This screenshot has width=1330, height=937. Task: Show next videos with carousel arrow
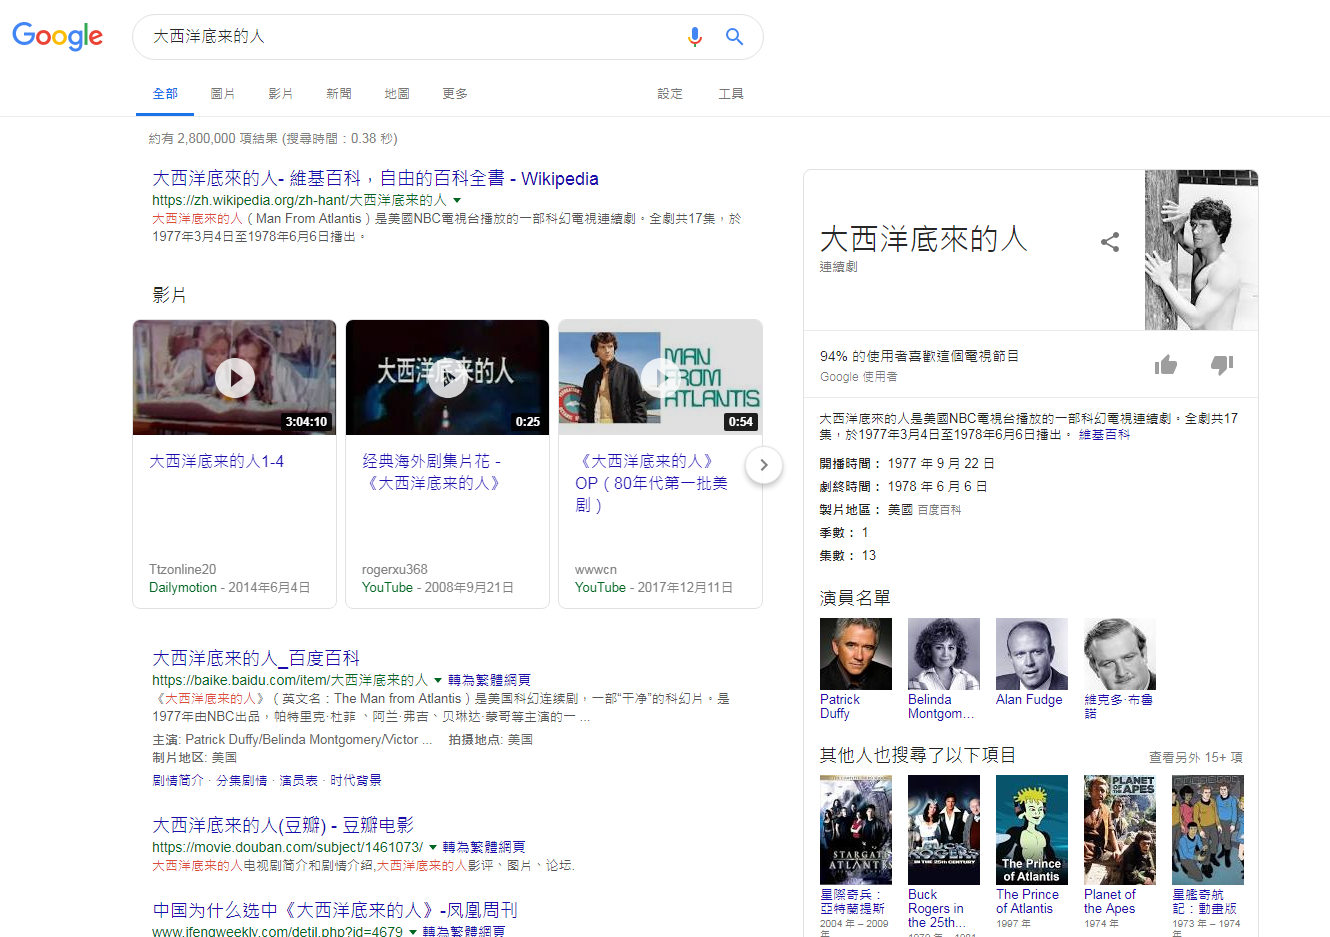[764, 465]
